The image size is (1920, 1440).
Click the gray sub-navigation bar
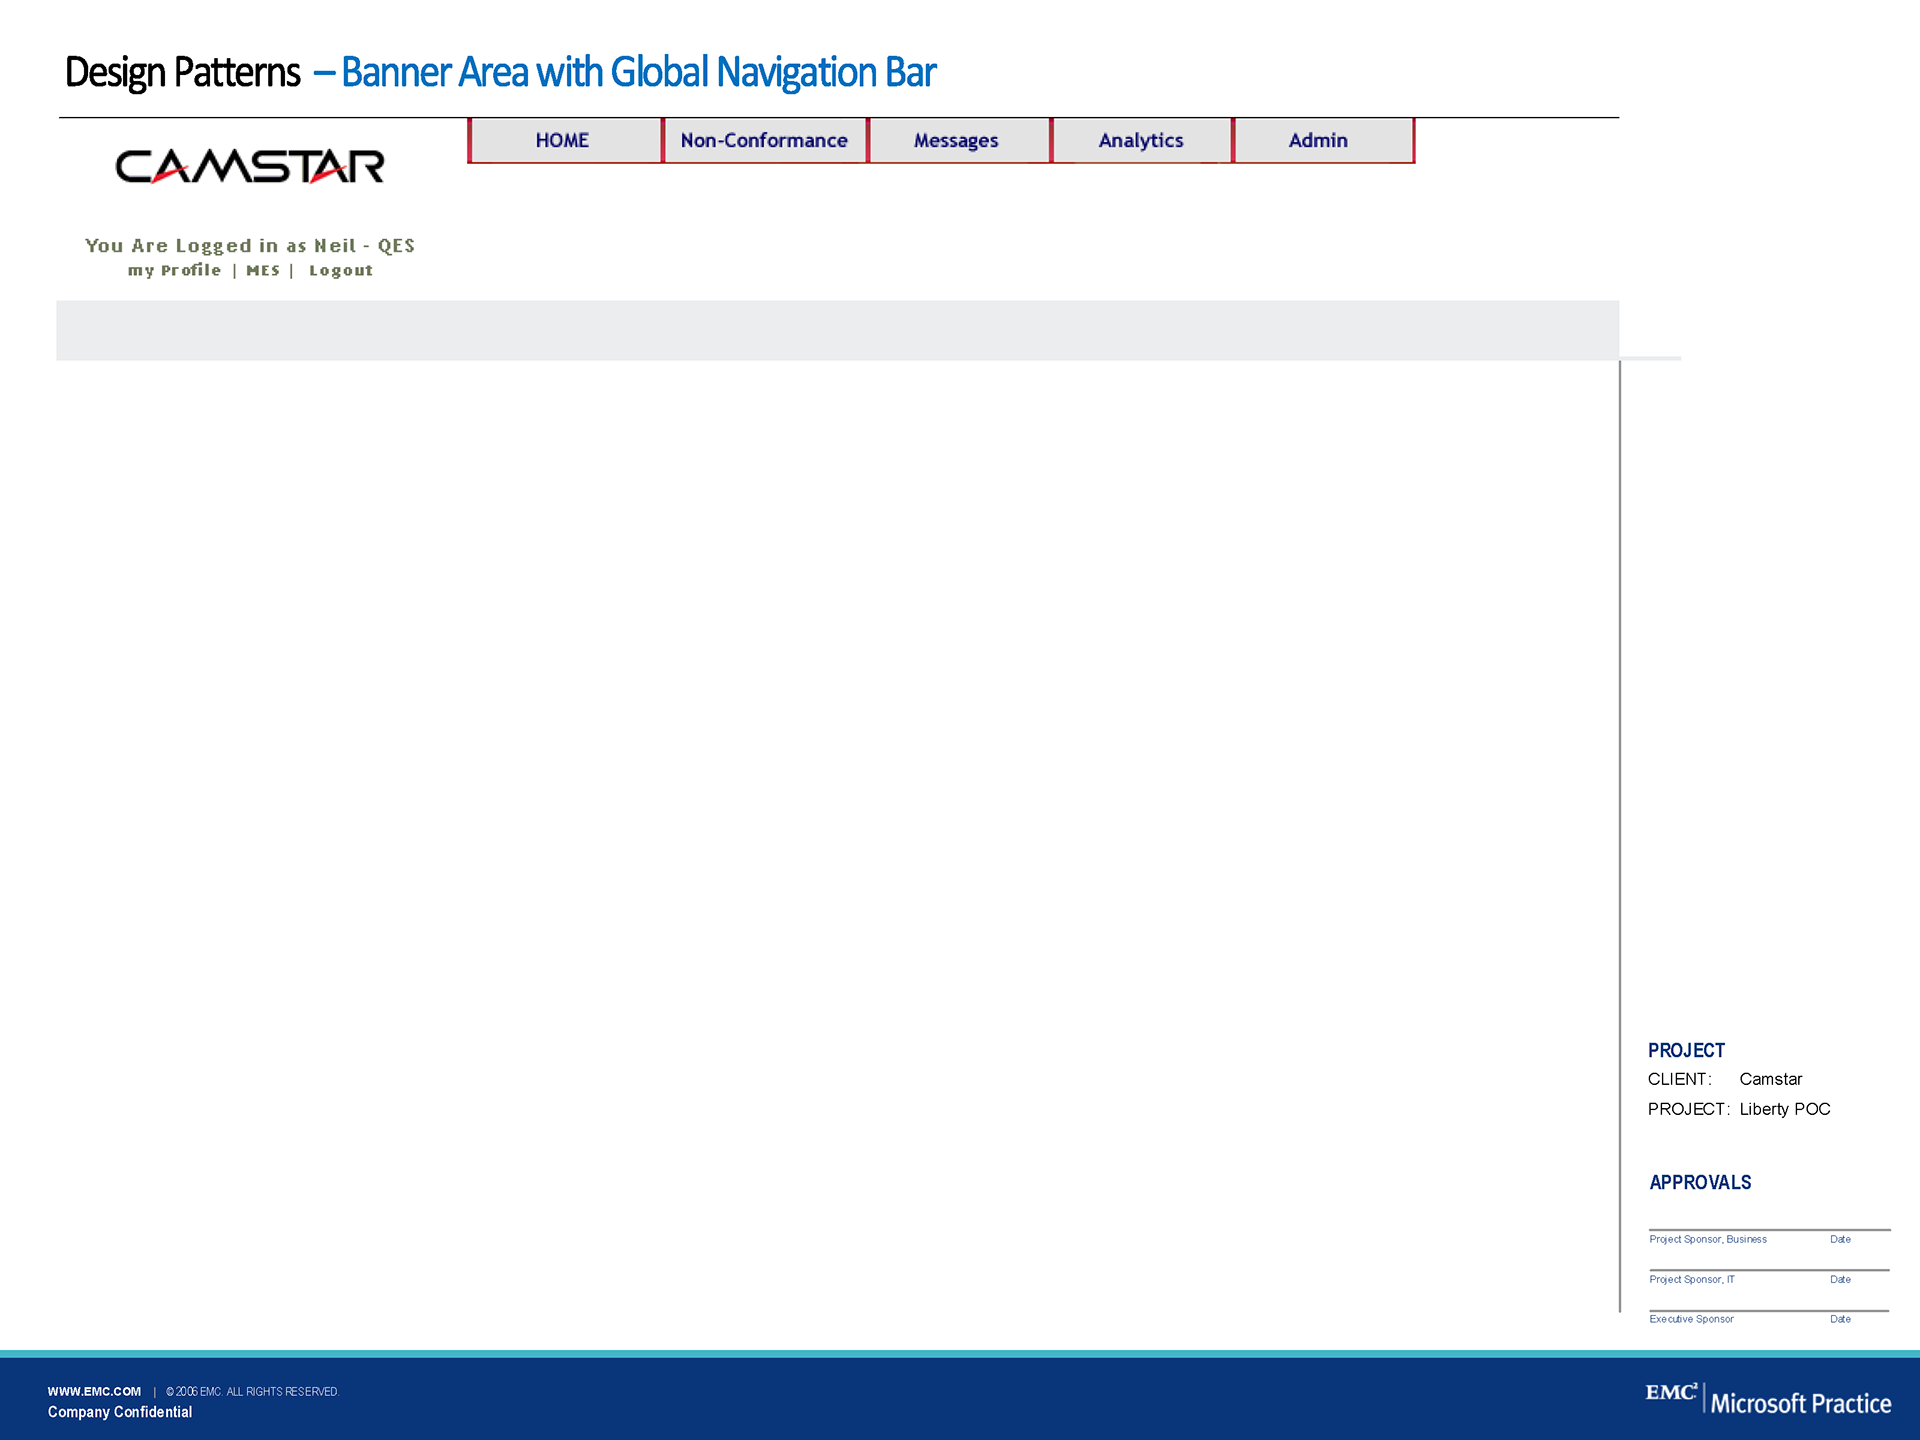[837, 330]
